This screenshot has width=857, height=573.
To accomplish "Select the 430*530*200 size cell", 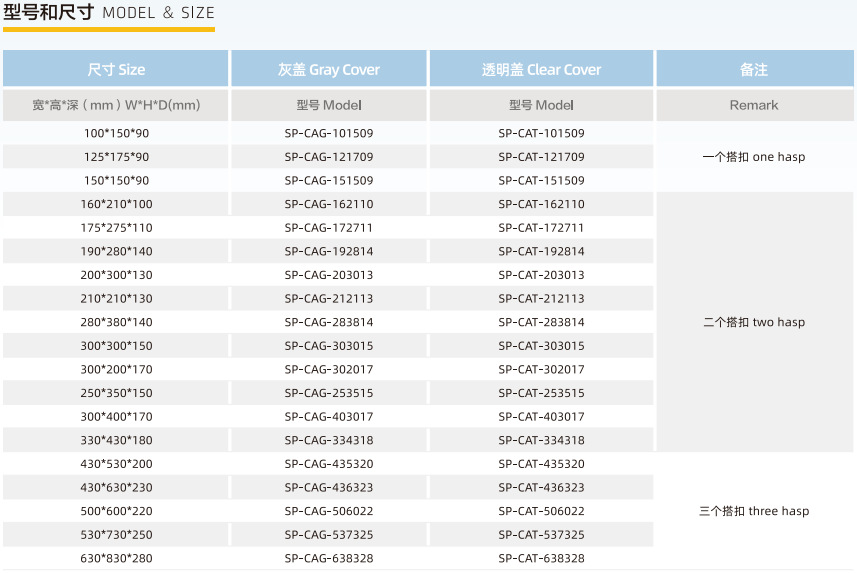I will [x=116, y=464].
